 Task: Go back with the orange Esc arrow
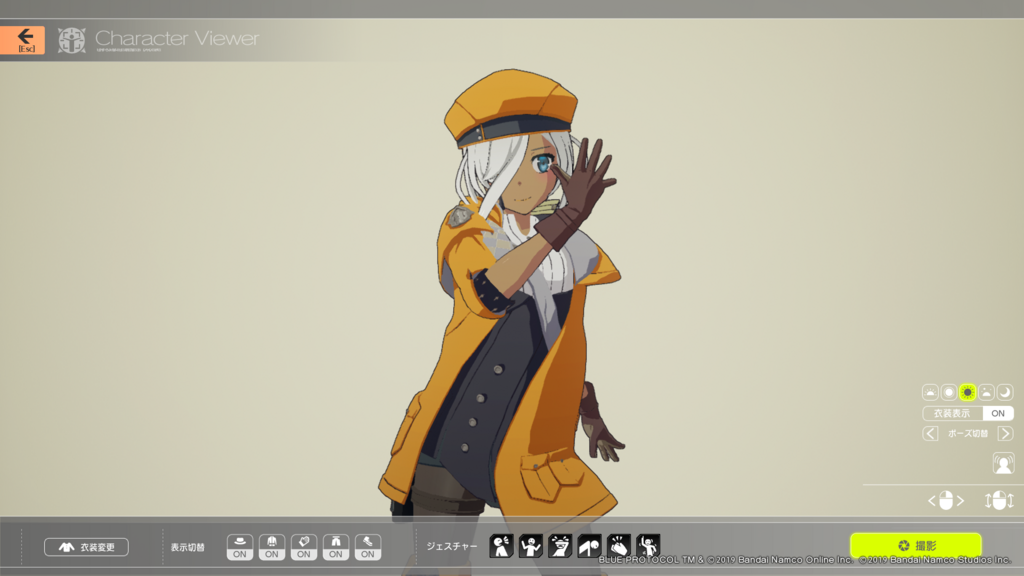[x=23, y=40]
